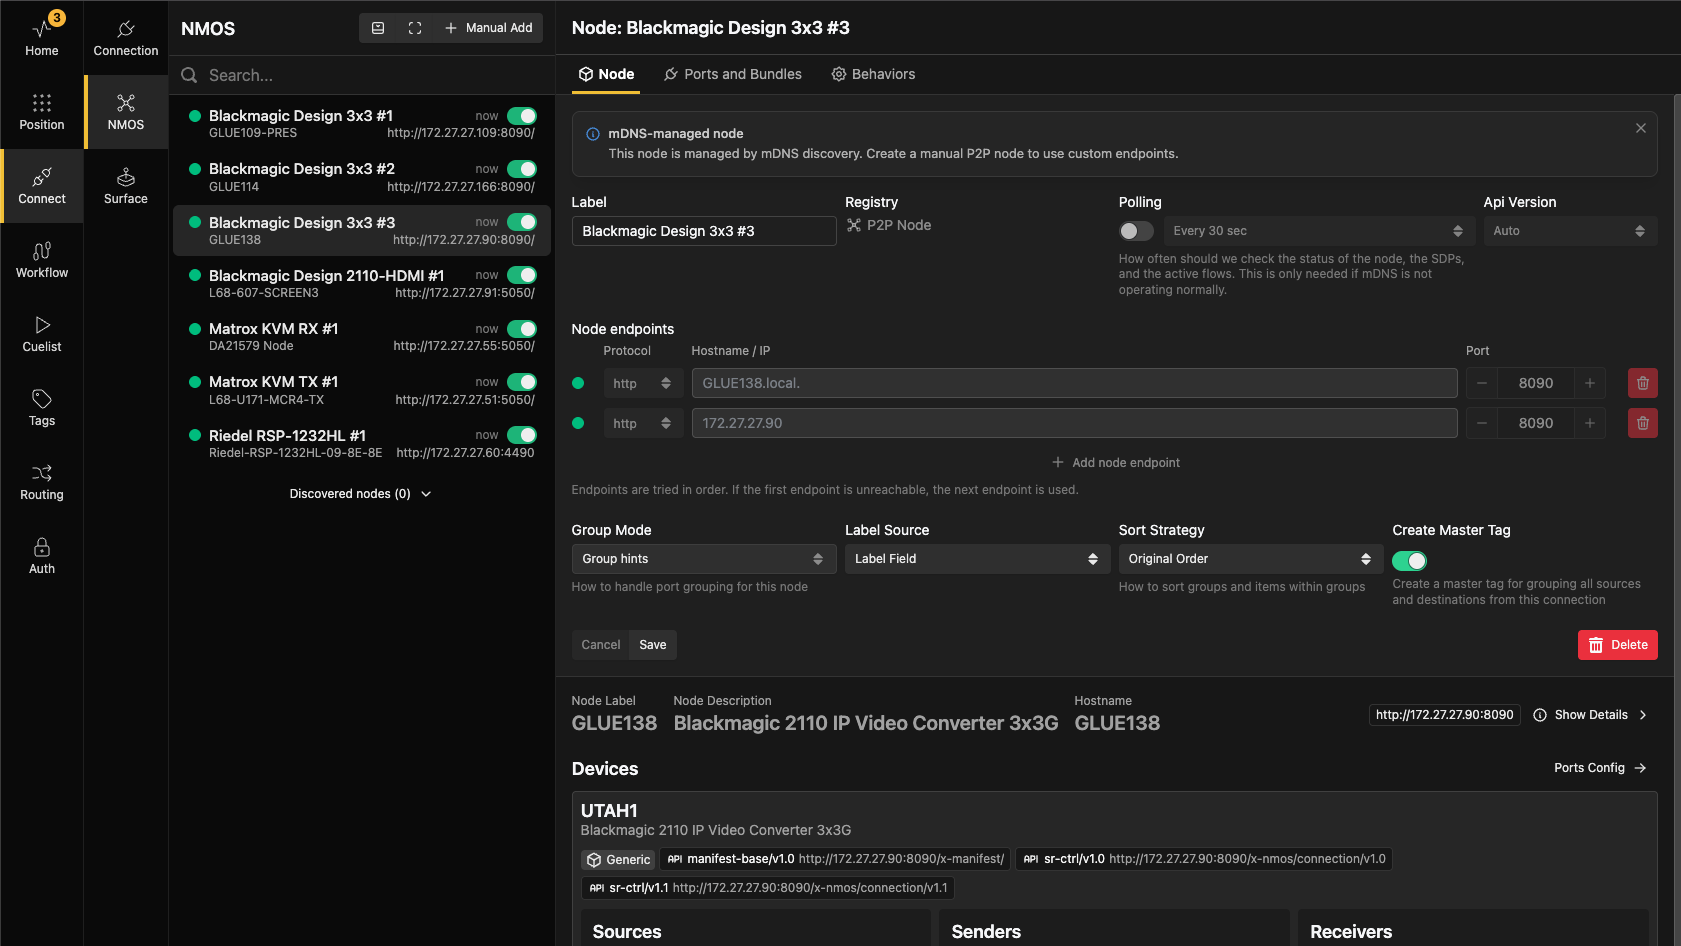
Task: Select Blackmagic Design 3x3 #1 in node list
Action: click(x=362, y=124)
